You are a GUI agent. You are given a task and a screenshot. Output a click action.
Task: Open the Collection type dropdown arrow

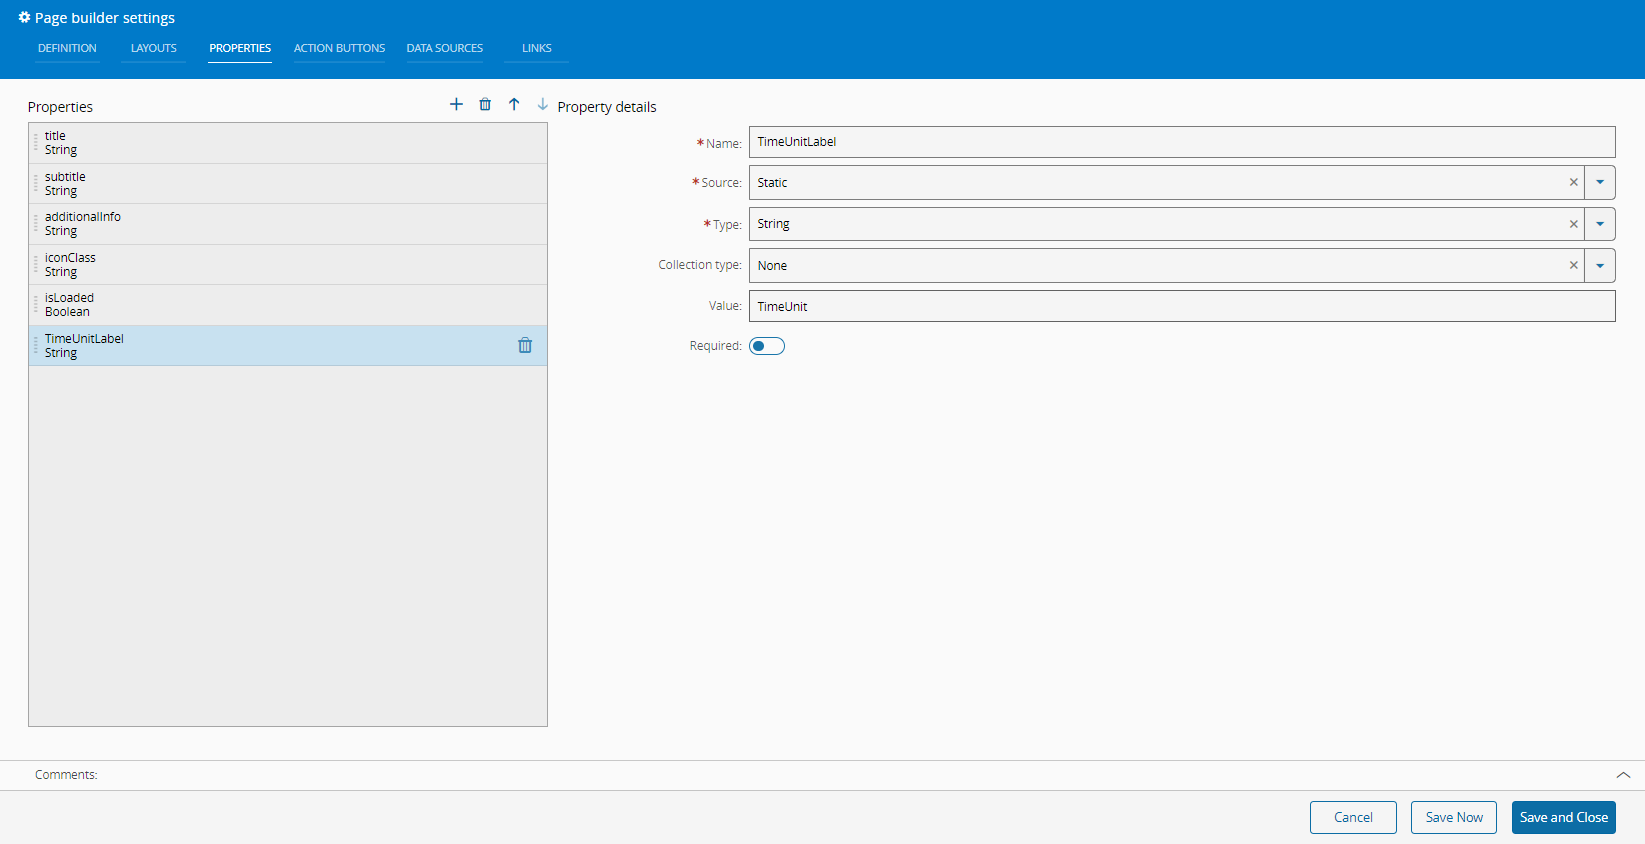click(1600, 266)
